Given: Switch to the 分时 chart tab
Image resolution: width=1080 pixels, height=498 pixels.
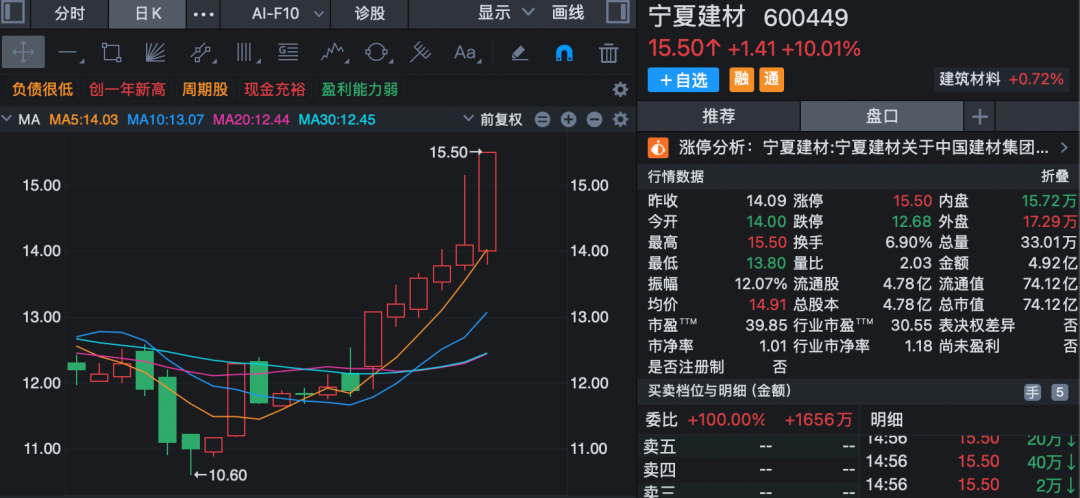Looking at the screenshot, I should pyautogui.click(x=71, y=14).
